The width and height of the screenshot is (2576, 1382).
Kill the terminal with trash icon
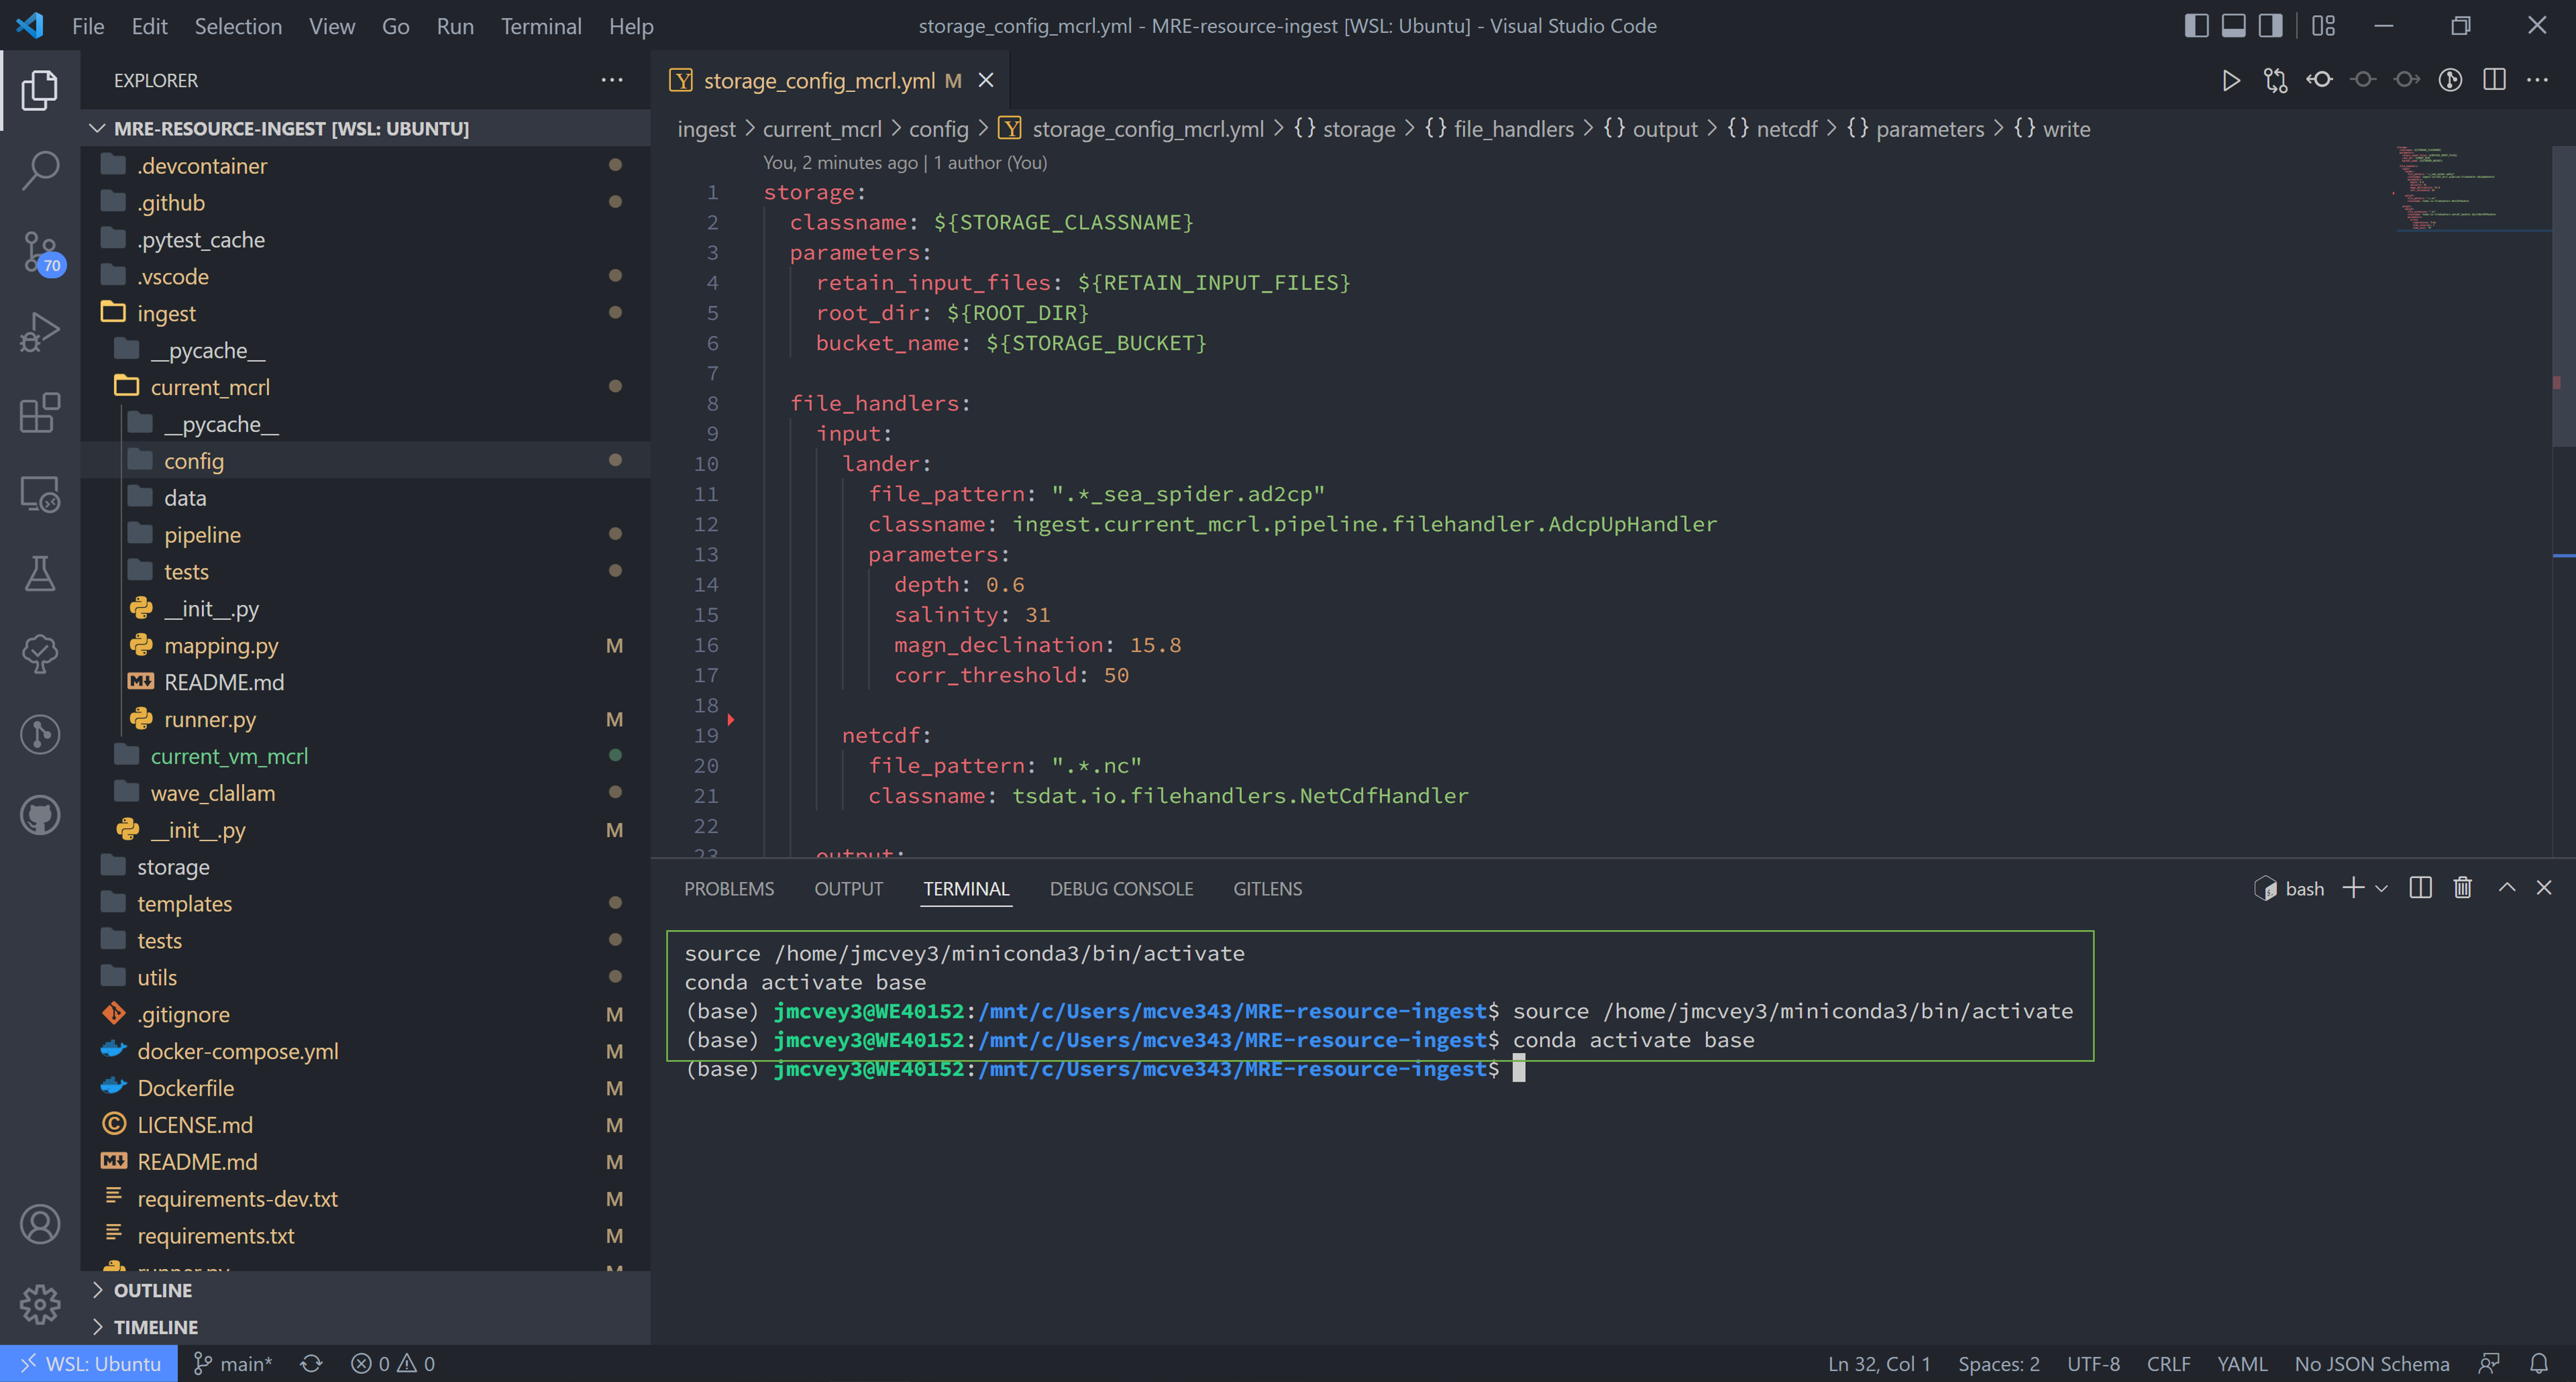[2463, 888]
